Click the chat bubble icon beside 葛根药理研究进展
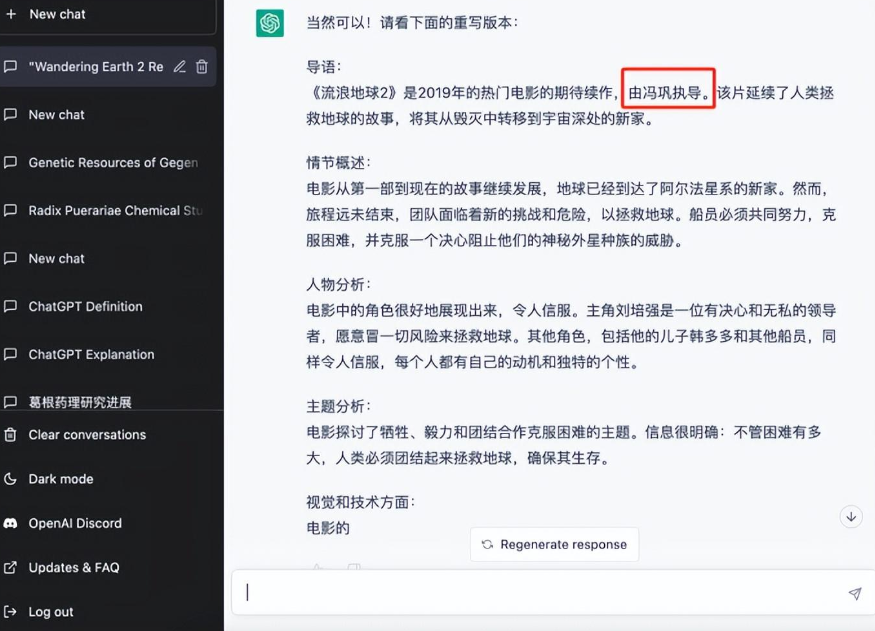 click(10, 402)
